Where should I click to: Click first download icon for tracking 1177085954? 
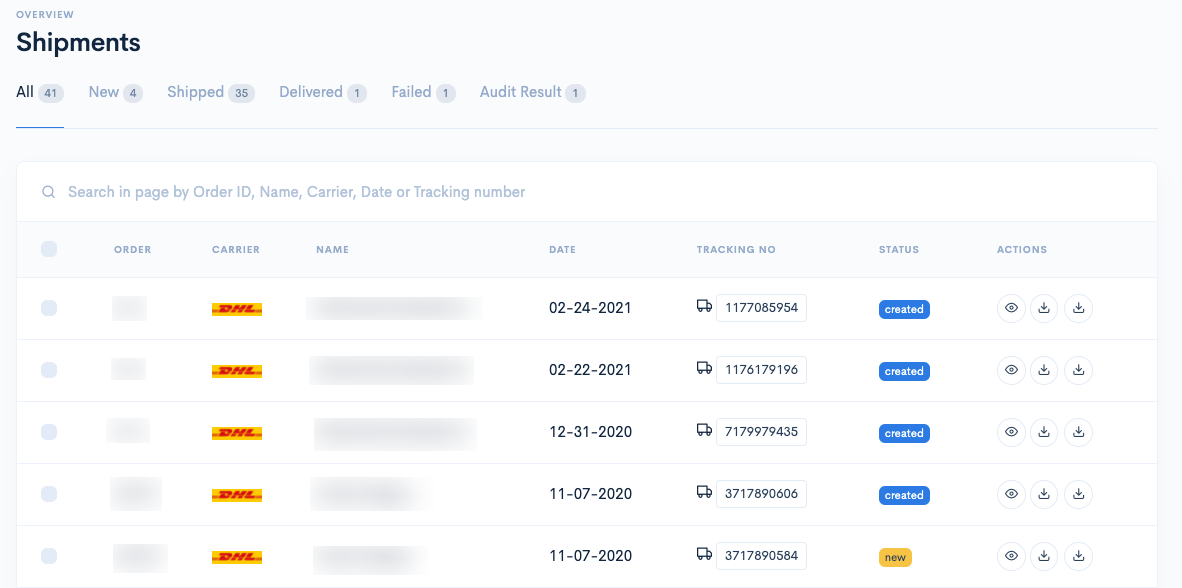(x=1044, y=308)
